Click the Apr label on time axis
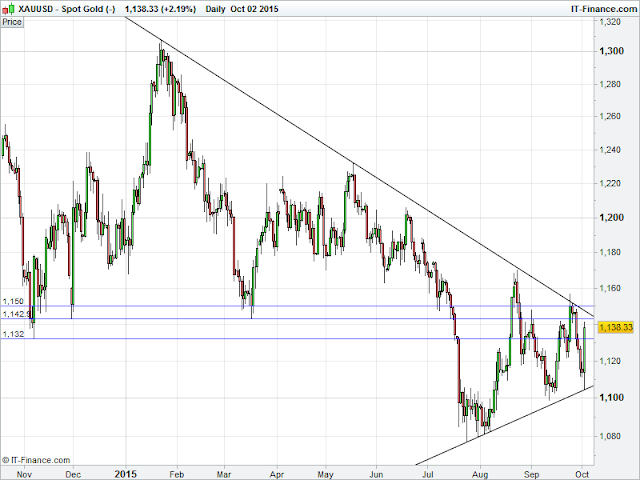This screenshot has height=480, width=640. point(277,474)
